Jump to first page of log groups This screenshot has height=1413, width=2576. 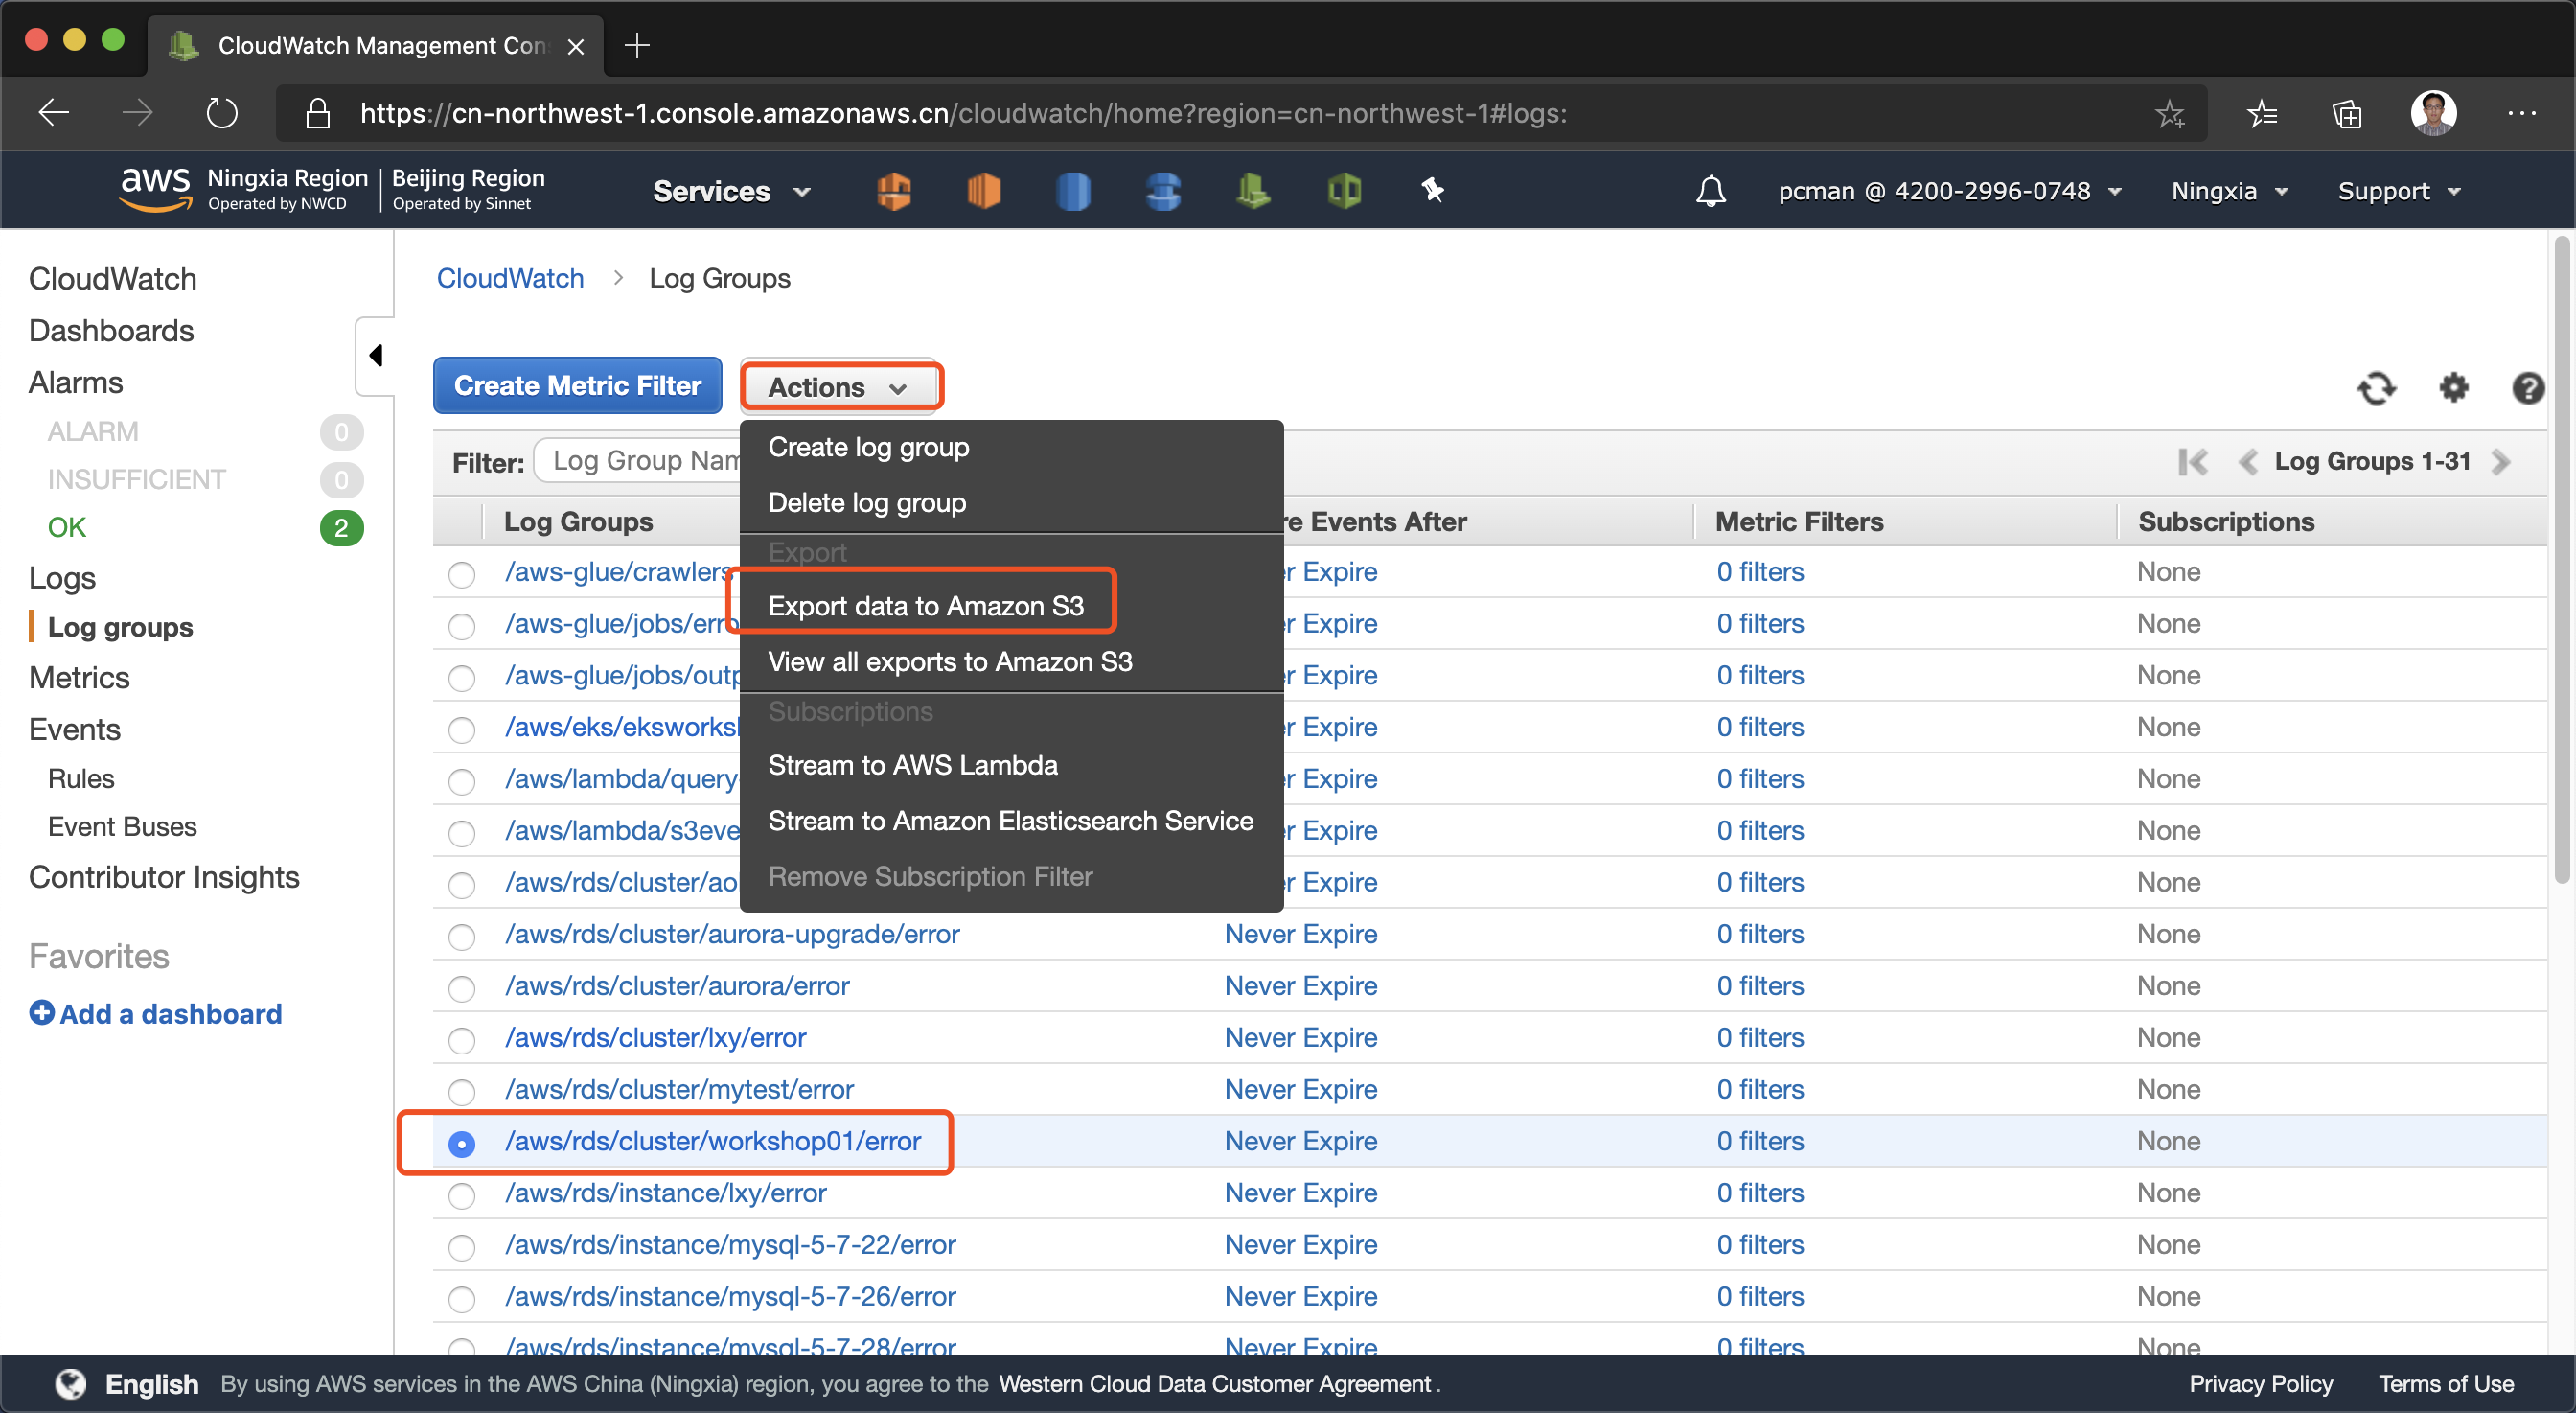click(x=2192, y=462)
